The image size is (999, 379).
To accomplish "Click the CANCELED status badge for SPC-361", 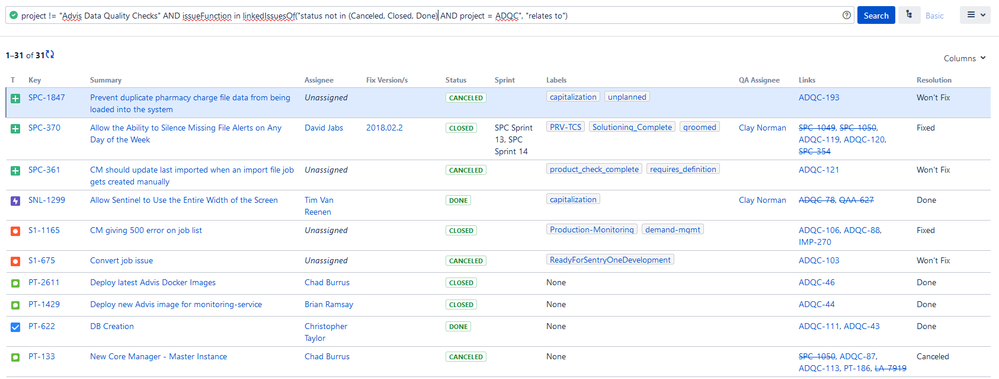I will pos(465,170).
